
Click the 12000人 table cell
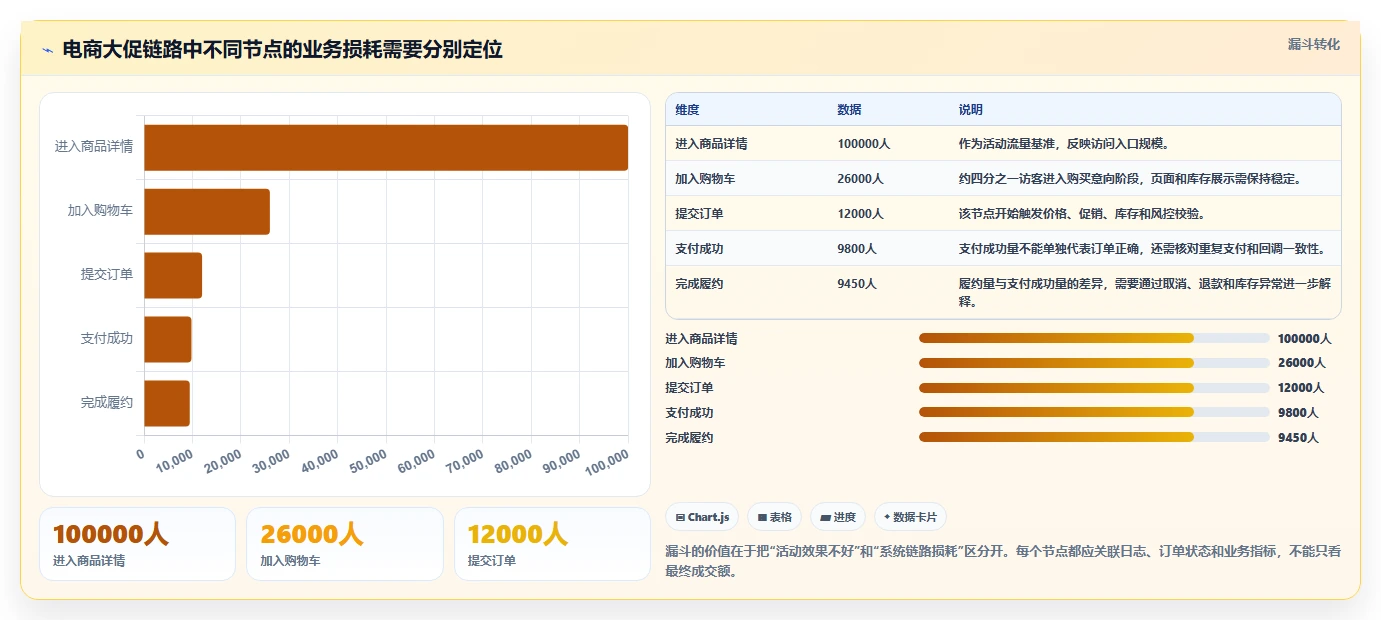[888, 213]
